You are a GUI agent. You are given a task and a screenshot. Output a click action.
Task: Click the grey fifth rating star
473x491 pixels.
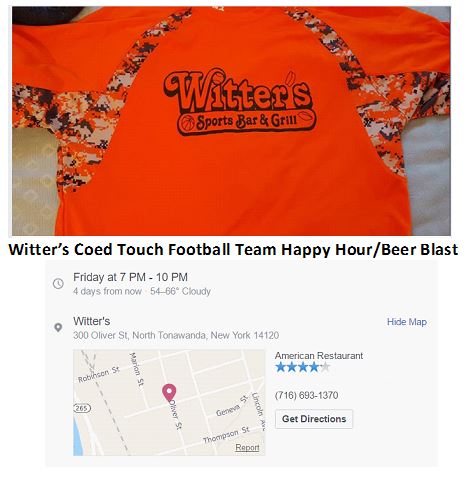[x=325, y=367]
